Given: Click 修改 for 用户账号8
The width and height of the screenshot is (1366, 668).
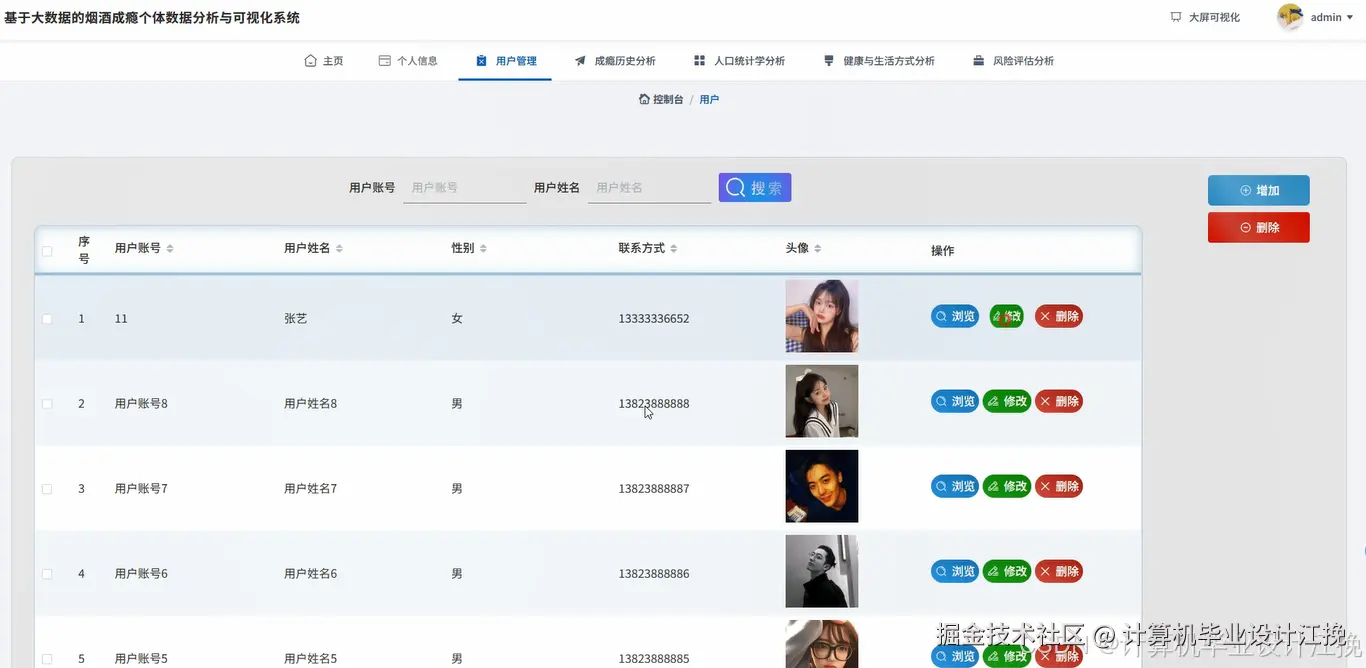Looking at the screenshot, I should click(1007, 401).
